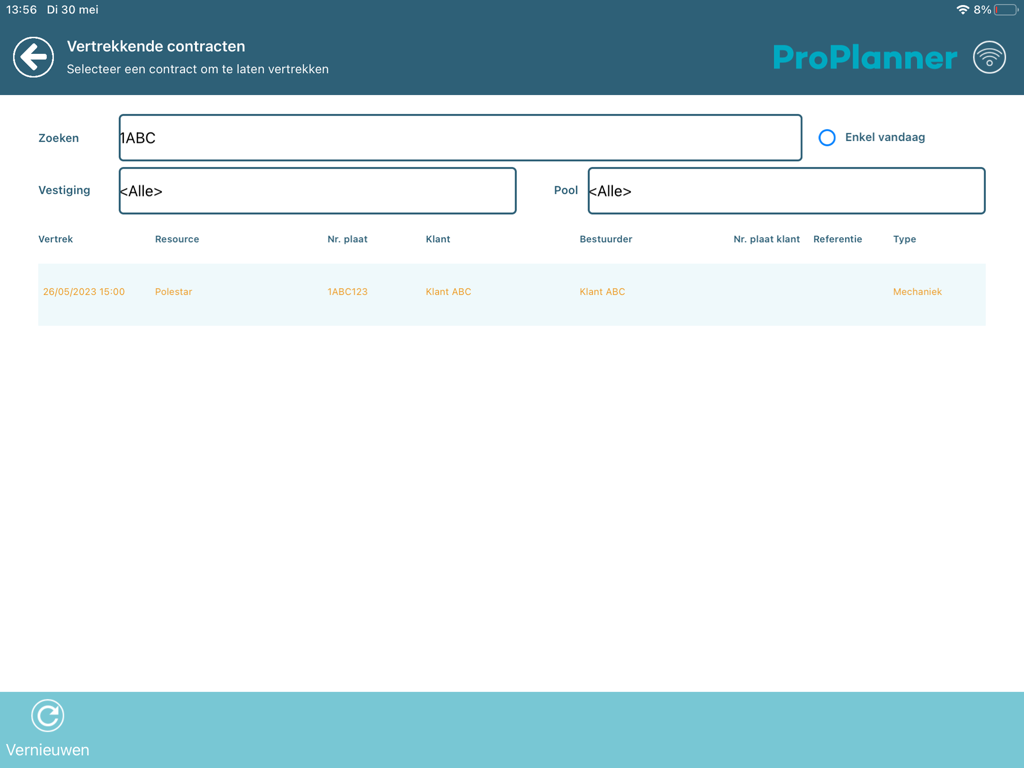The height and width of the screenshot is (768, 1024).
Task: Click the connection status icon beside ProPlanner
Action: click(x=989, y=57)
